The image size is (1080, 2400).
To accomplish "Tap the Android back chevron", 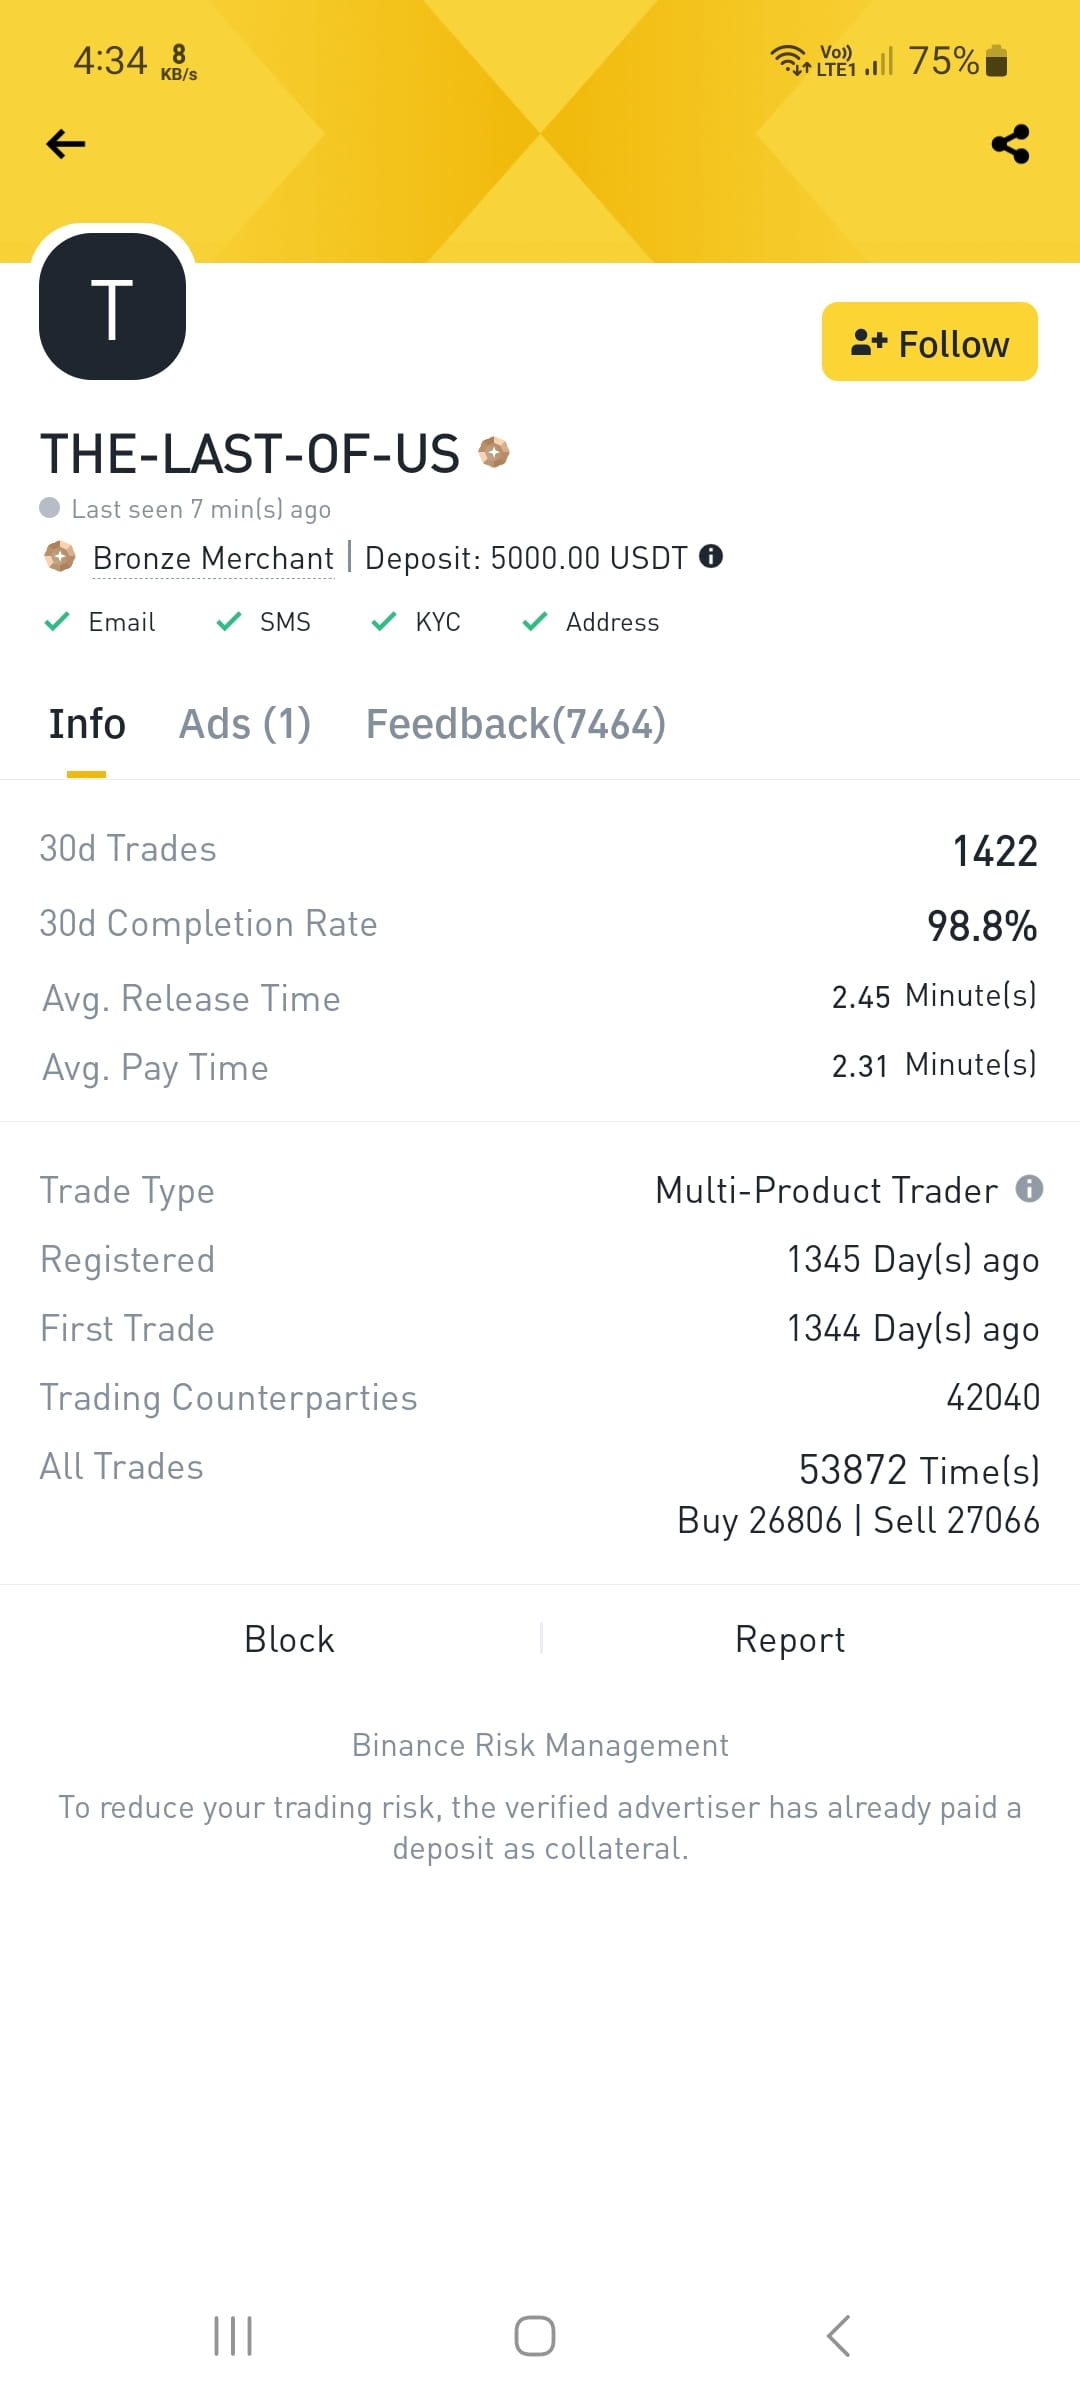I will pos(838,2336).
